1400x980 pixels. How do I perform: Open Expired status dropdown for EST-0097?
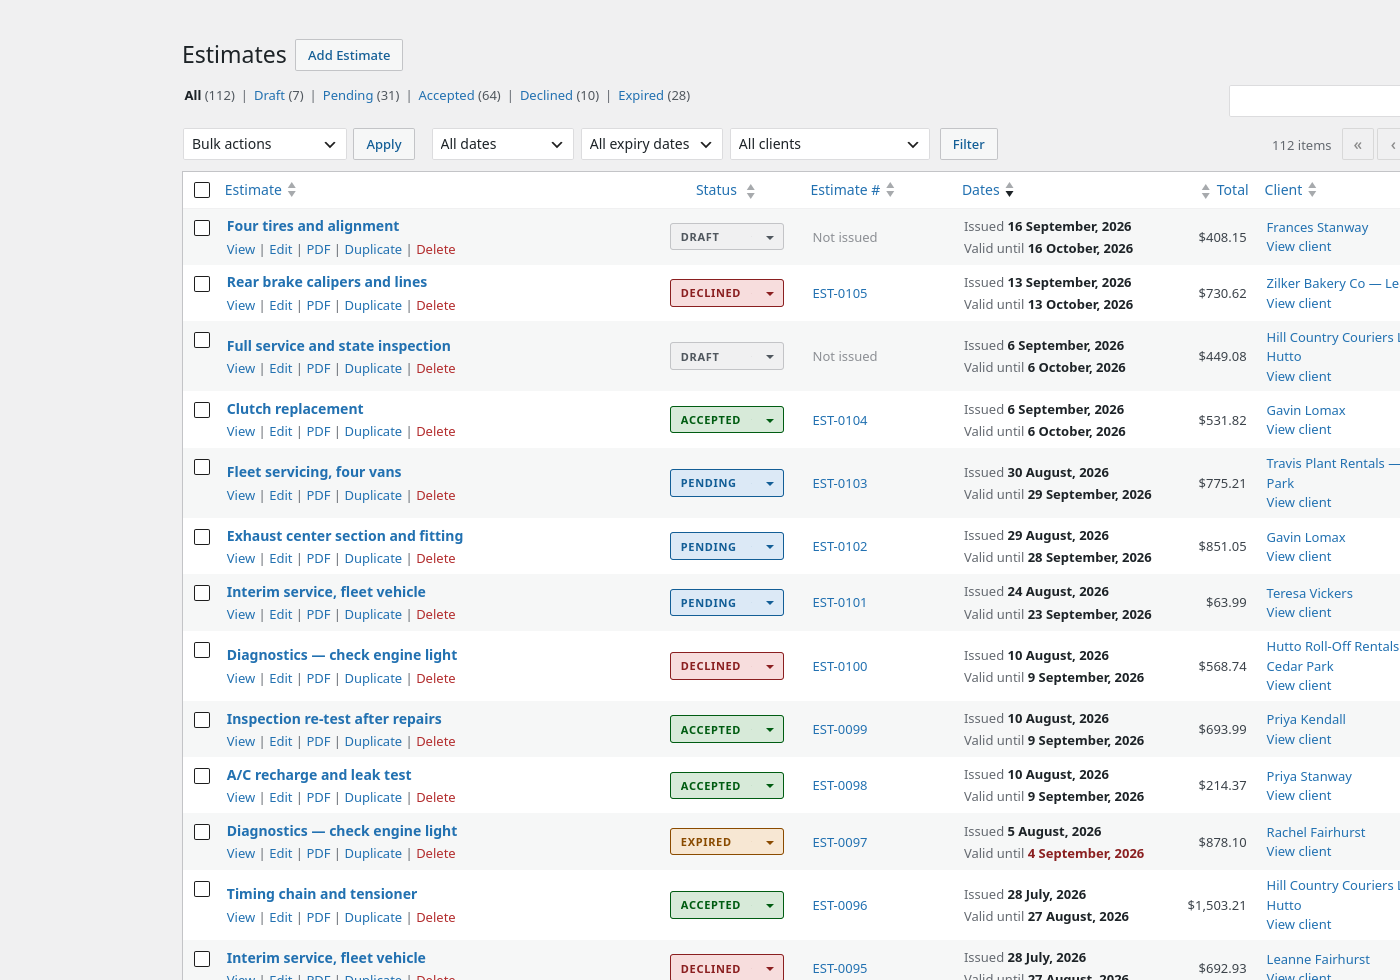(727, 842)
